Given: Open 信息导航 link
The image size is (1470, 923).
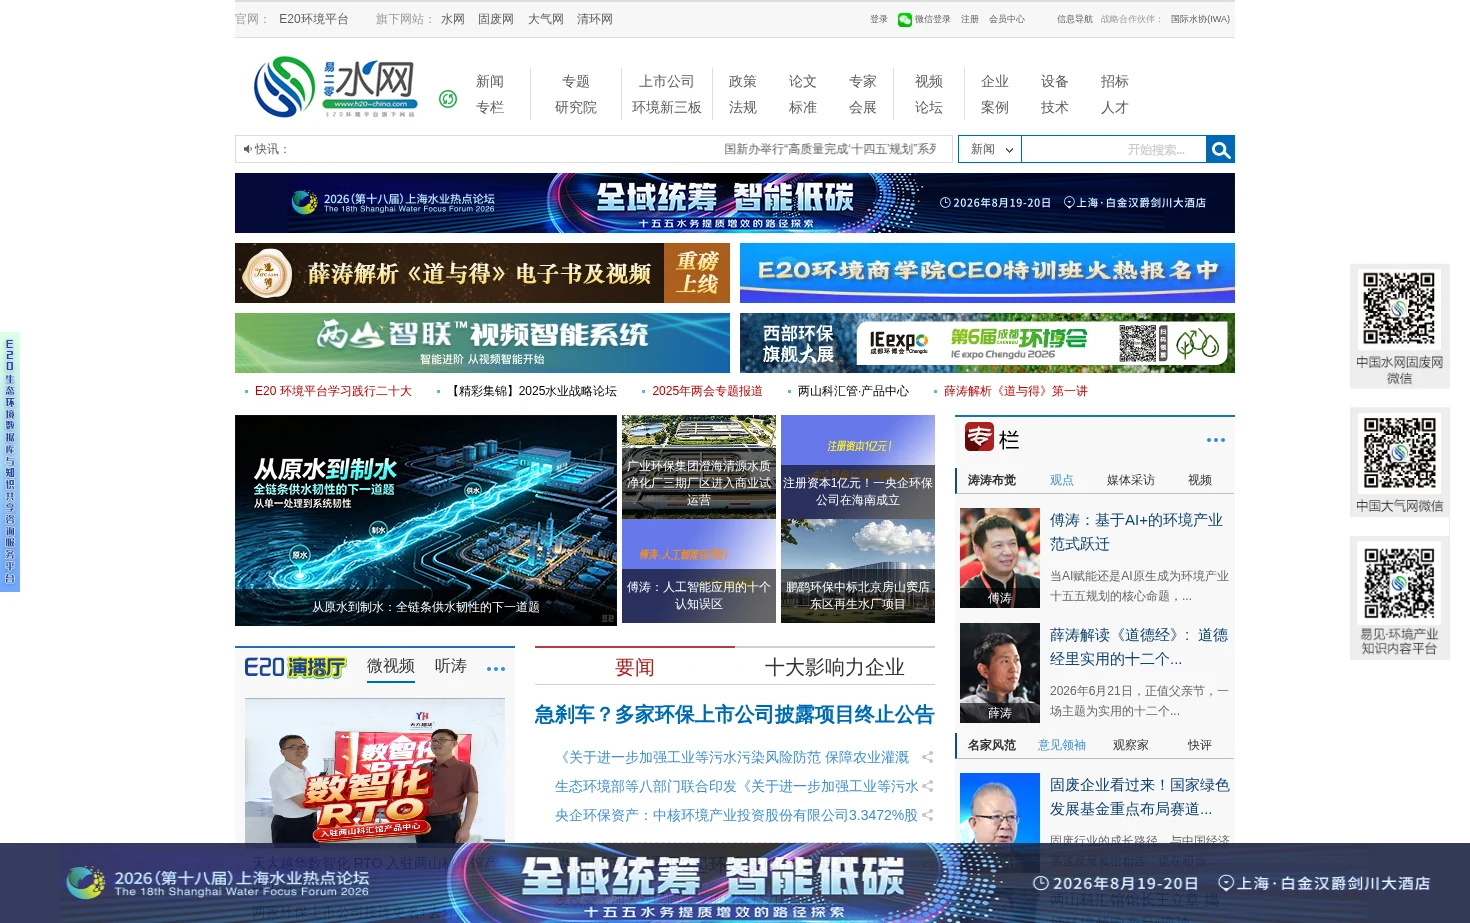Looking at the screenshot, I should 1075,19.
